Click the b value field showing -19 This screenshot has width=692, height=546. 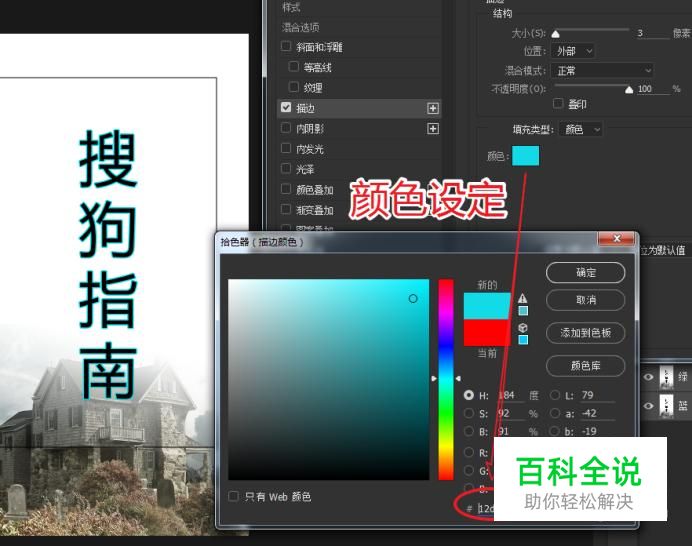point(597,431)
